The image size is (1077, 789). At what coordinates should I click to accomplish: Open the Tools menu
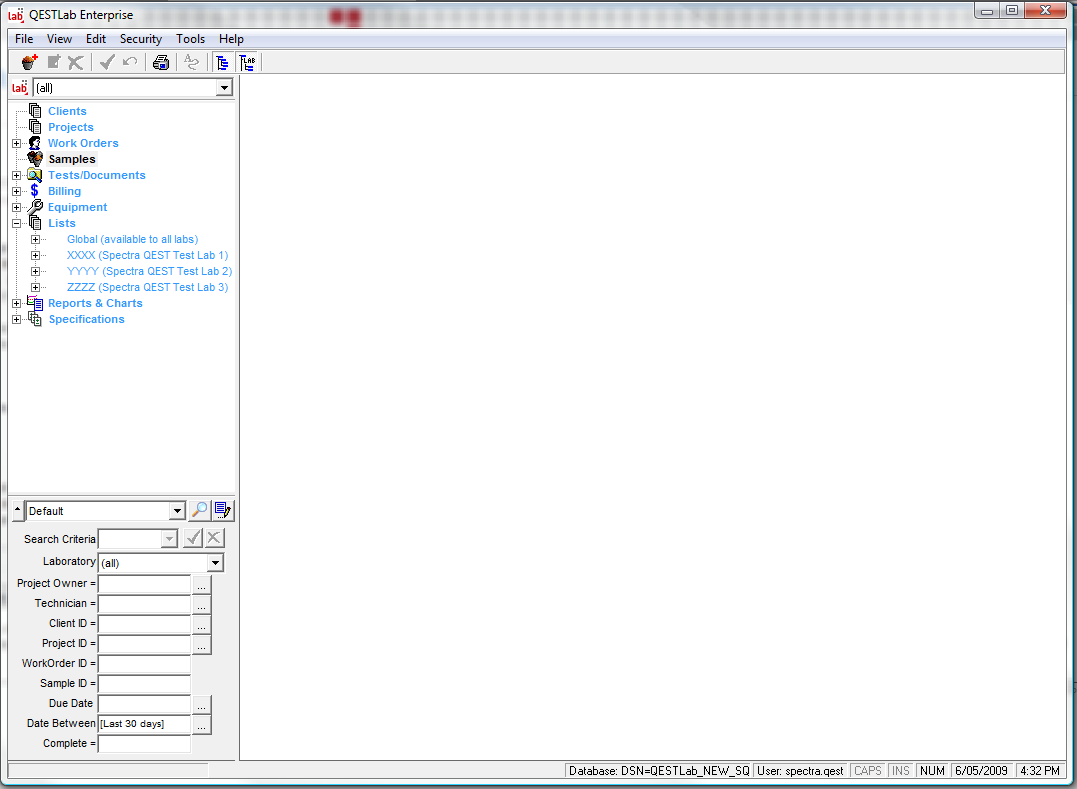(190, 39)
